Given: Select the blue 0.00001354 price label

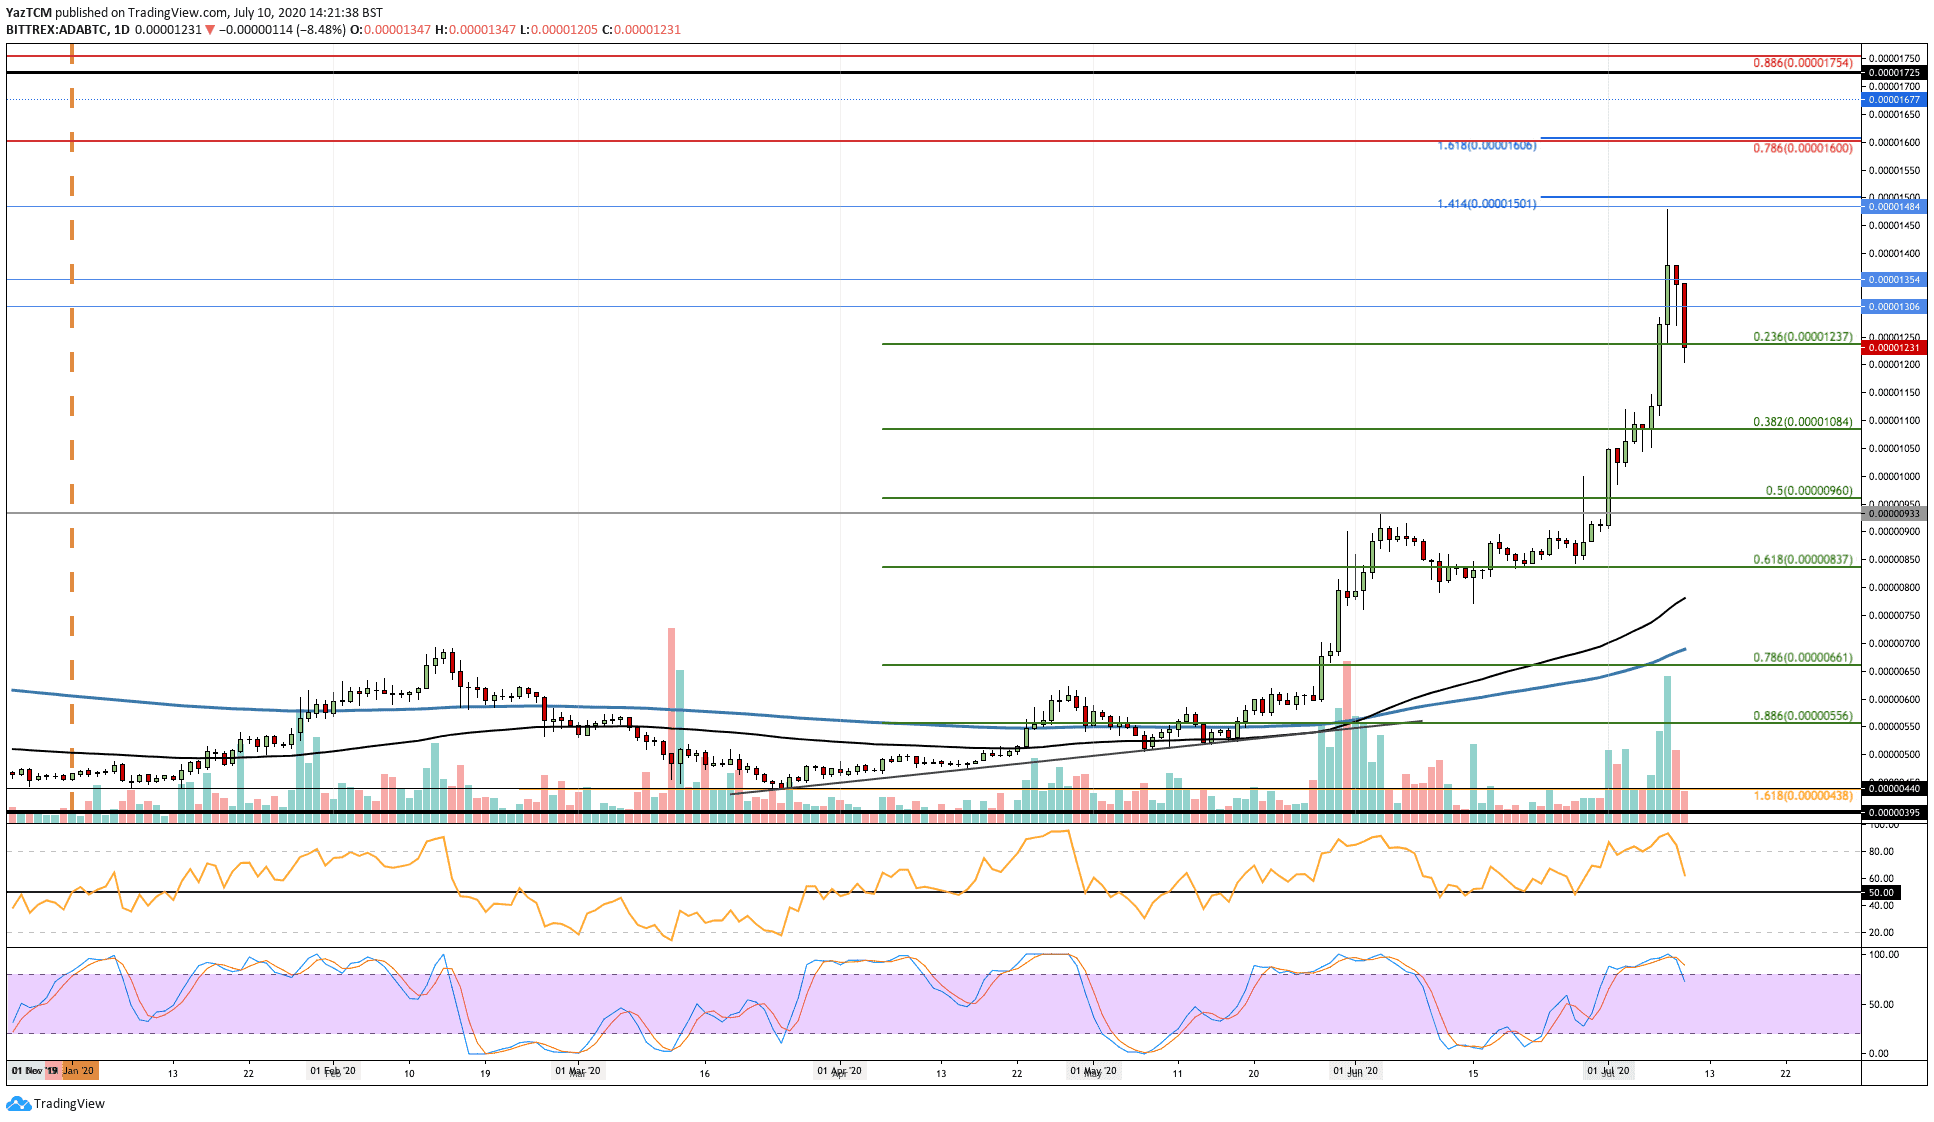Looking at the screenshot, I should coord(1894,280).
